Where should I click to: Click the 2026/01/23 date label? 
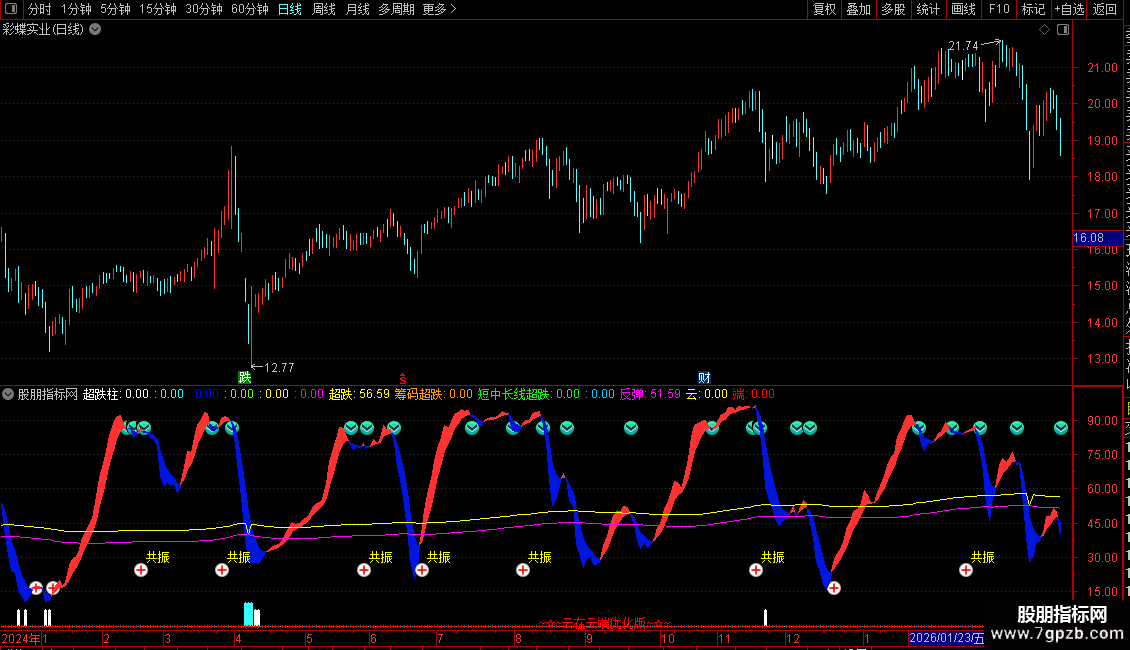[946, 638]
